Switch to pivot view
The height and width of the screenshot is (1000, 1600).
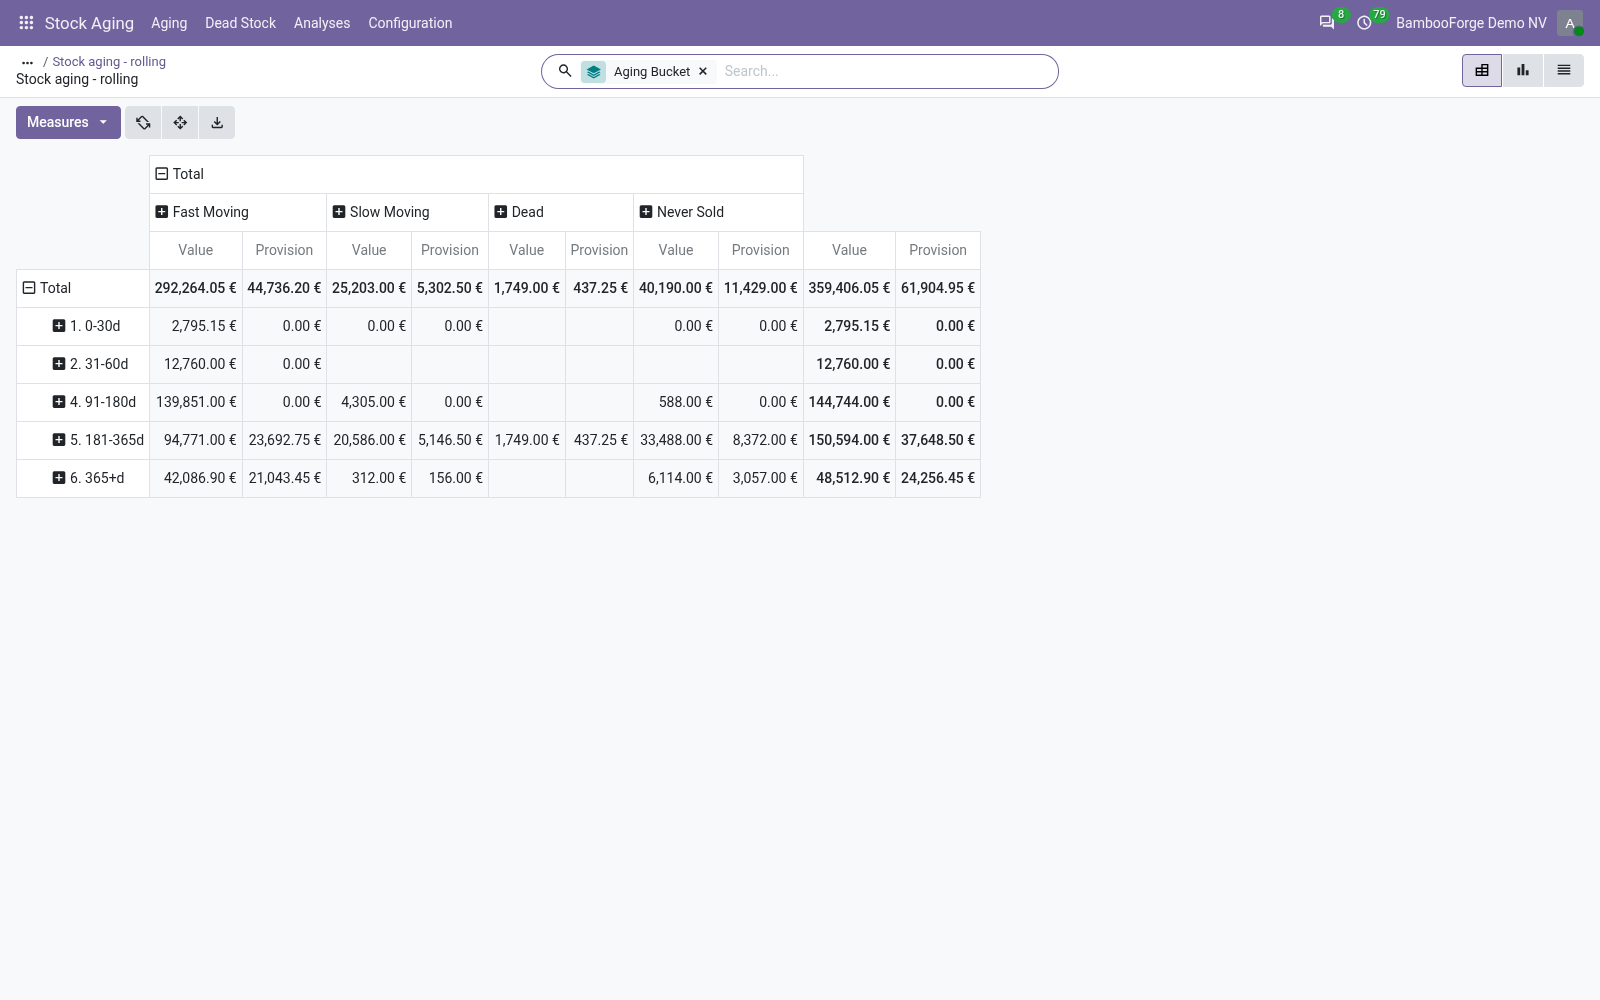tap(1482, 70)
